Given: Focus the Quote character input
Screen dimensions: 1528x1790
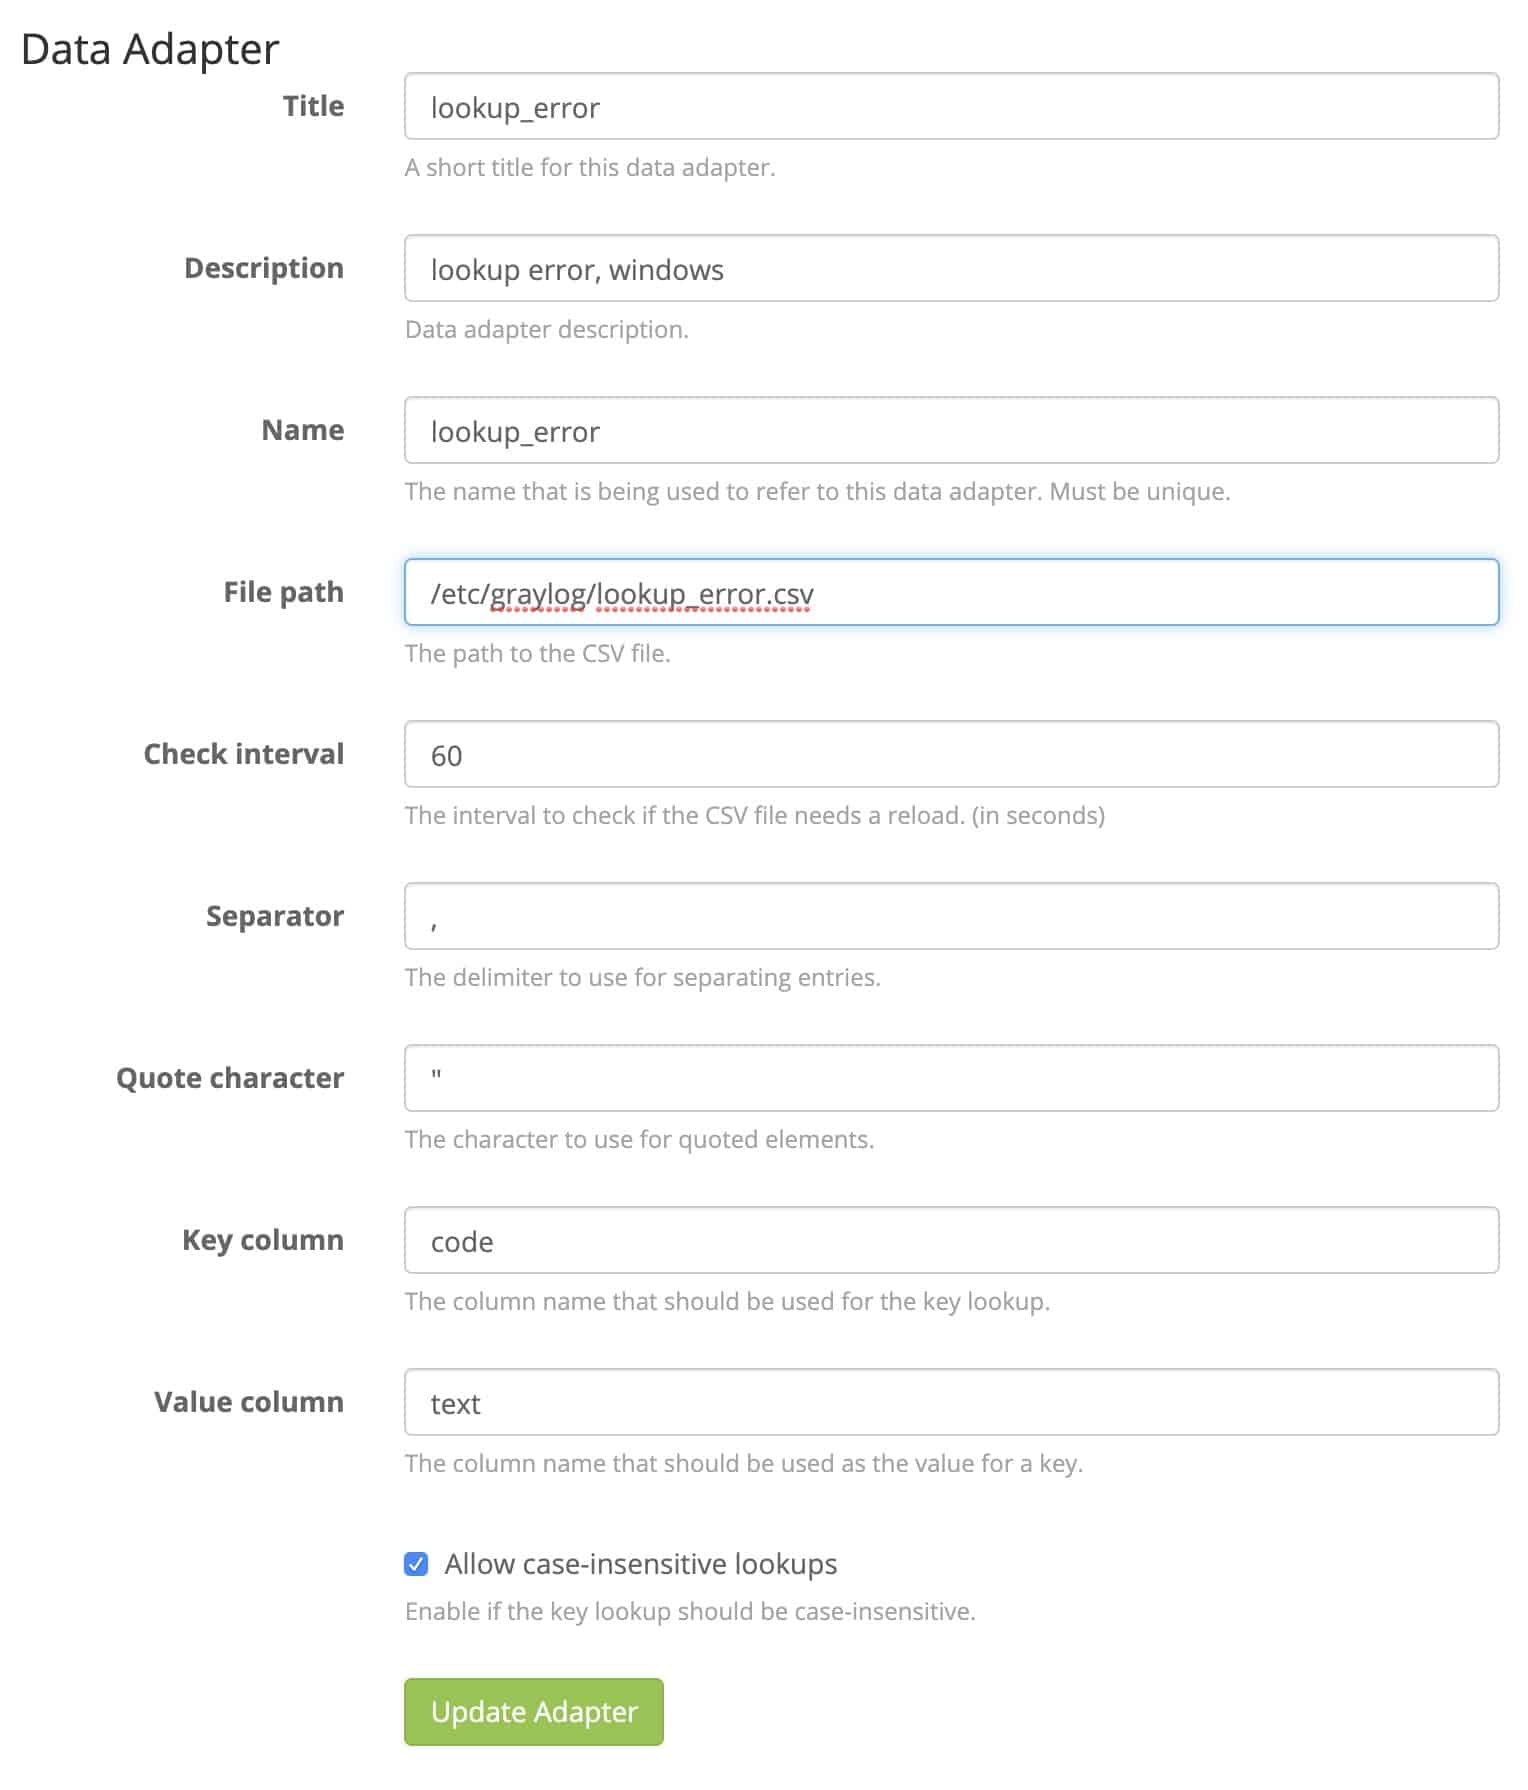Looking at the screenshot, I should pos(950,1079).
